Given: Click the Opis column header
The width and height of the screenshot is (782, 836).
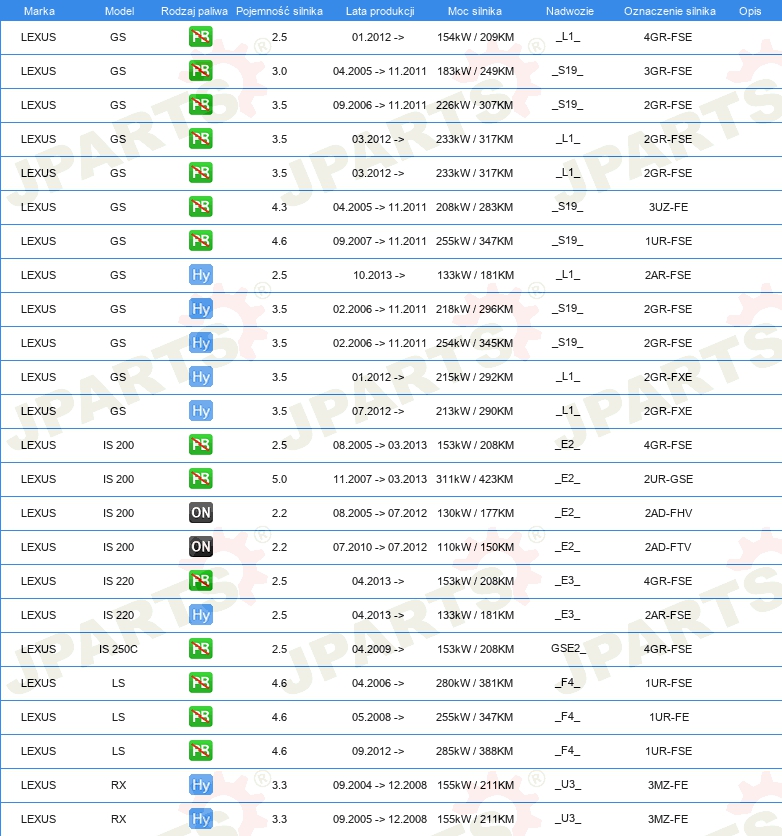Looking at the screenshot, I should (x=749, y=11).
